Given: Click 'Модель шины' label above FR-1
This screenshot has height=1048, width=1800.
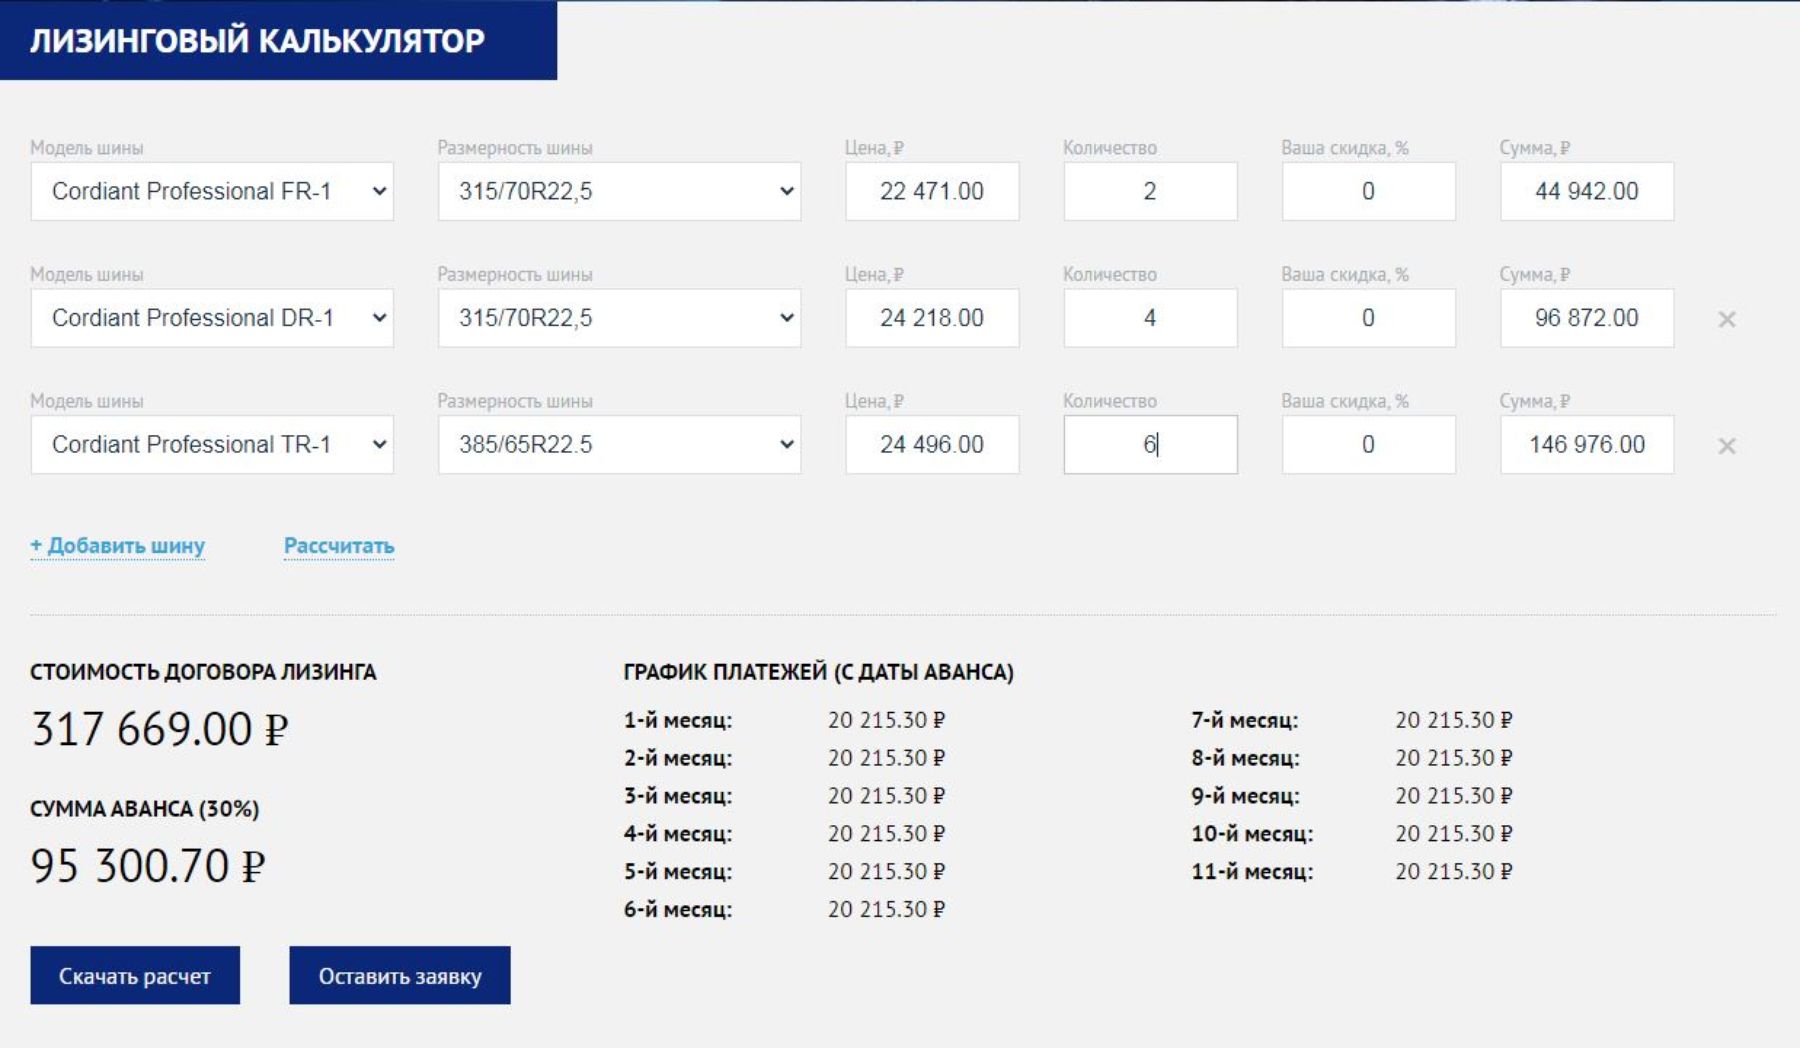Looking at the screenshot, I should tap(87, 148).
